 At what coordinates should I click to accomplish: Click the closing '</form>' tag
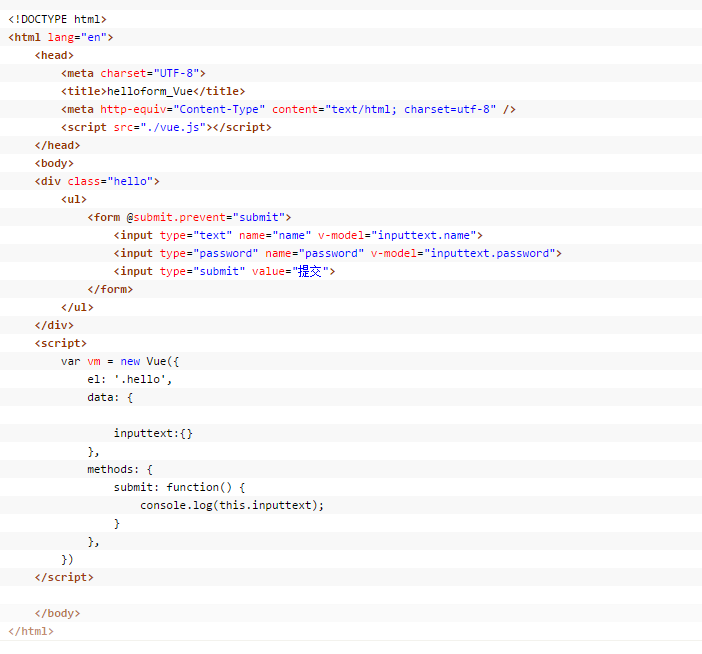pos(110,289)
